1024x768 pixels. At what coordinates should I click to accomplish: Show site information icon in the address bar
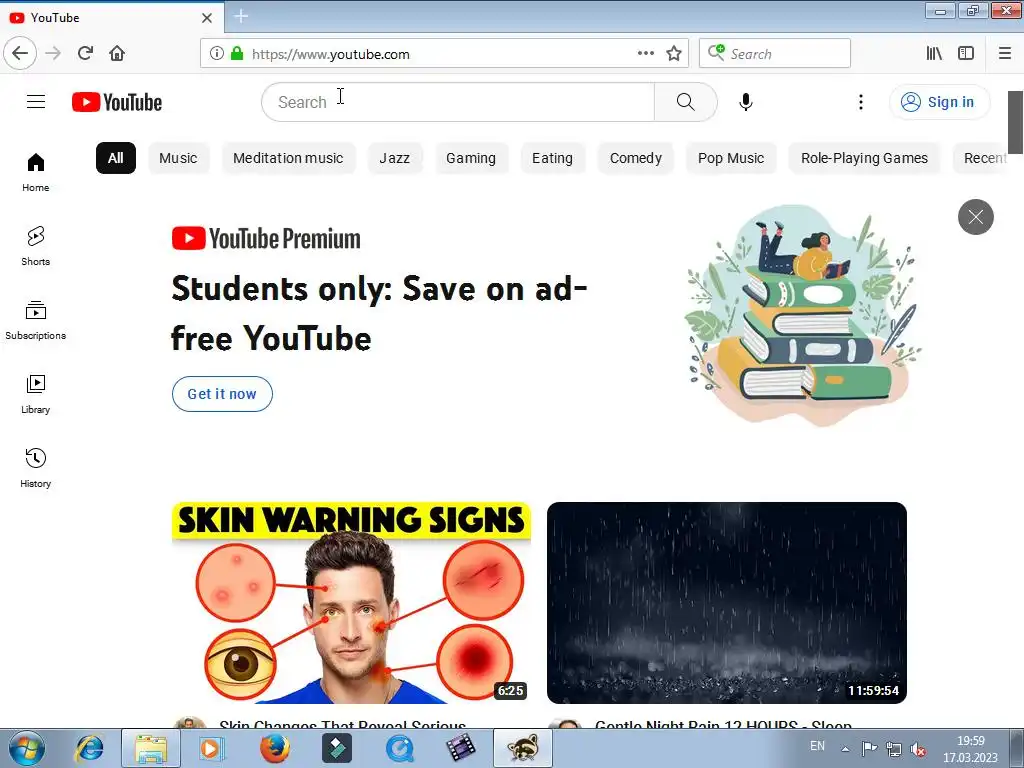point(216,54)
